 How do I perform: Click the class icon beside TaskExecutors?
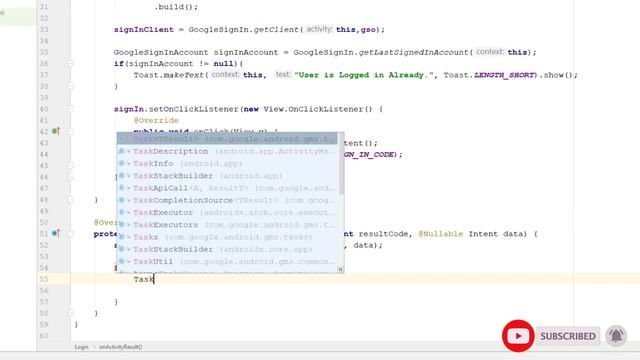click(122, 225)
